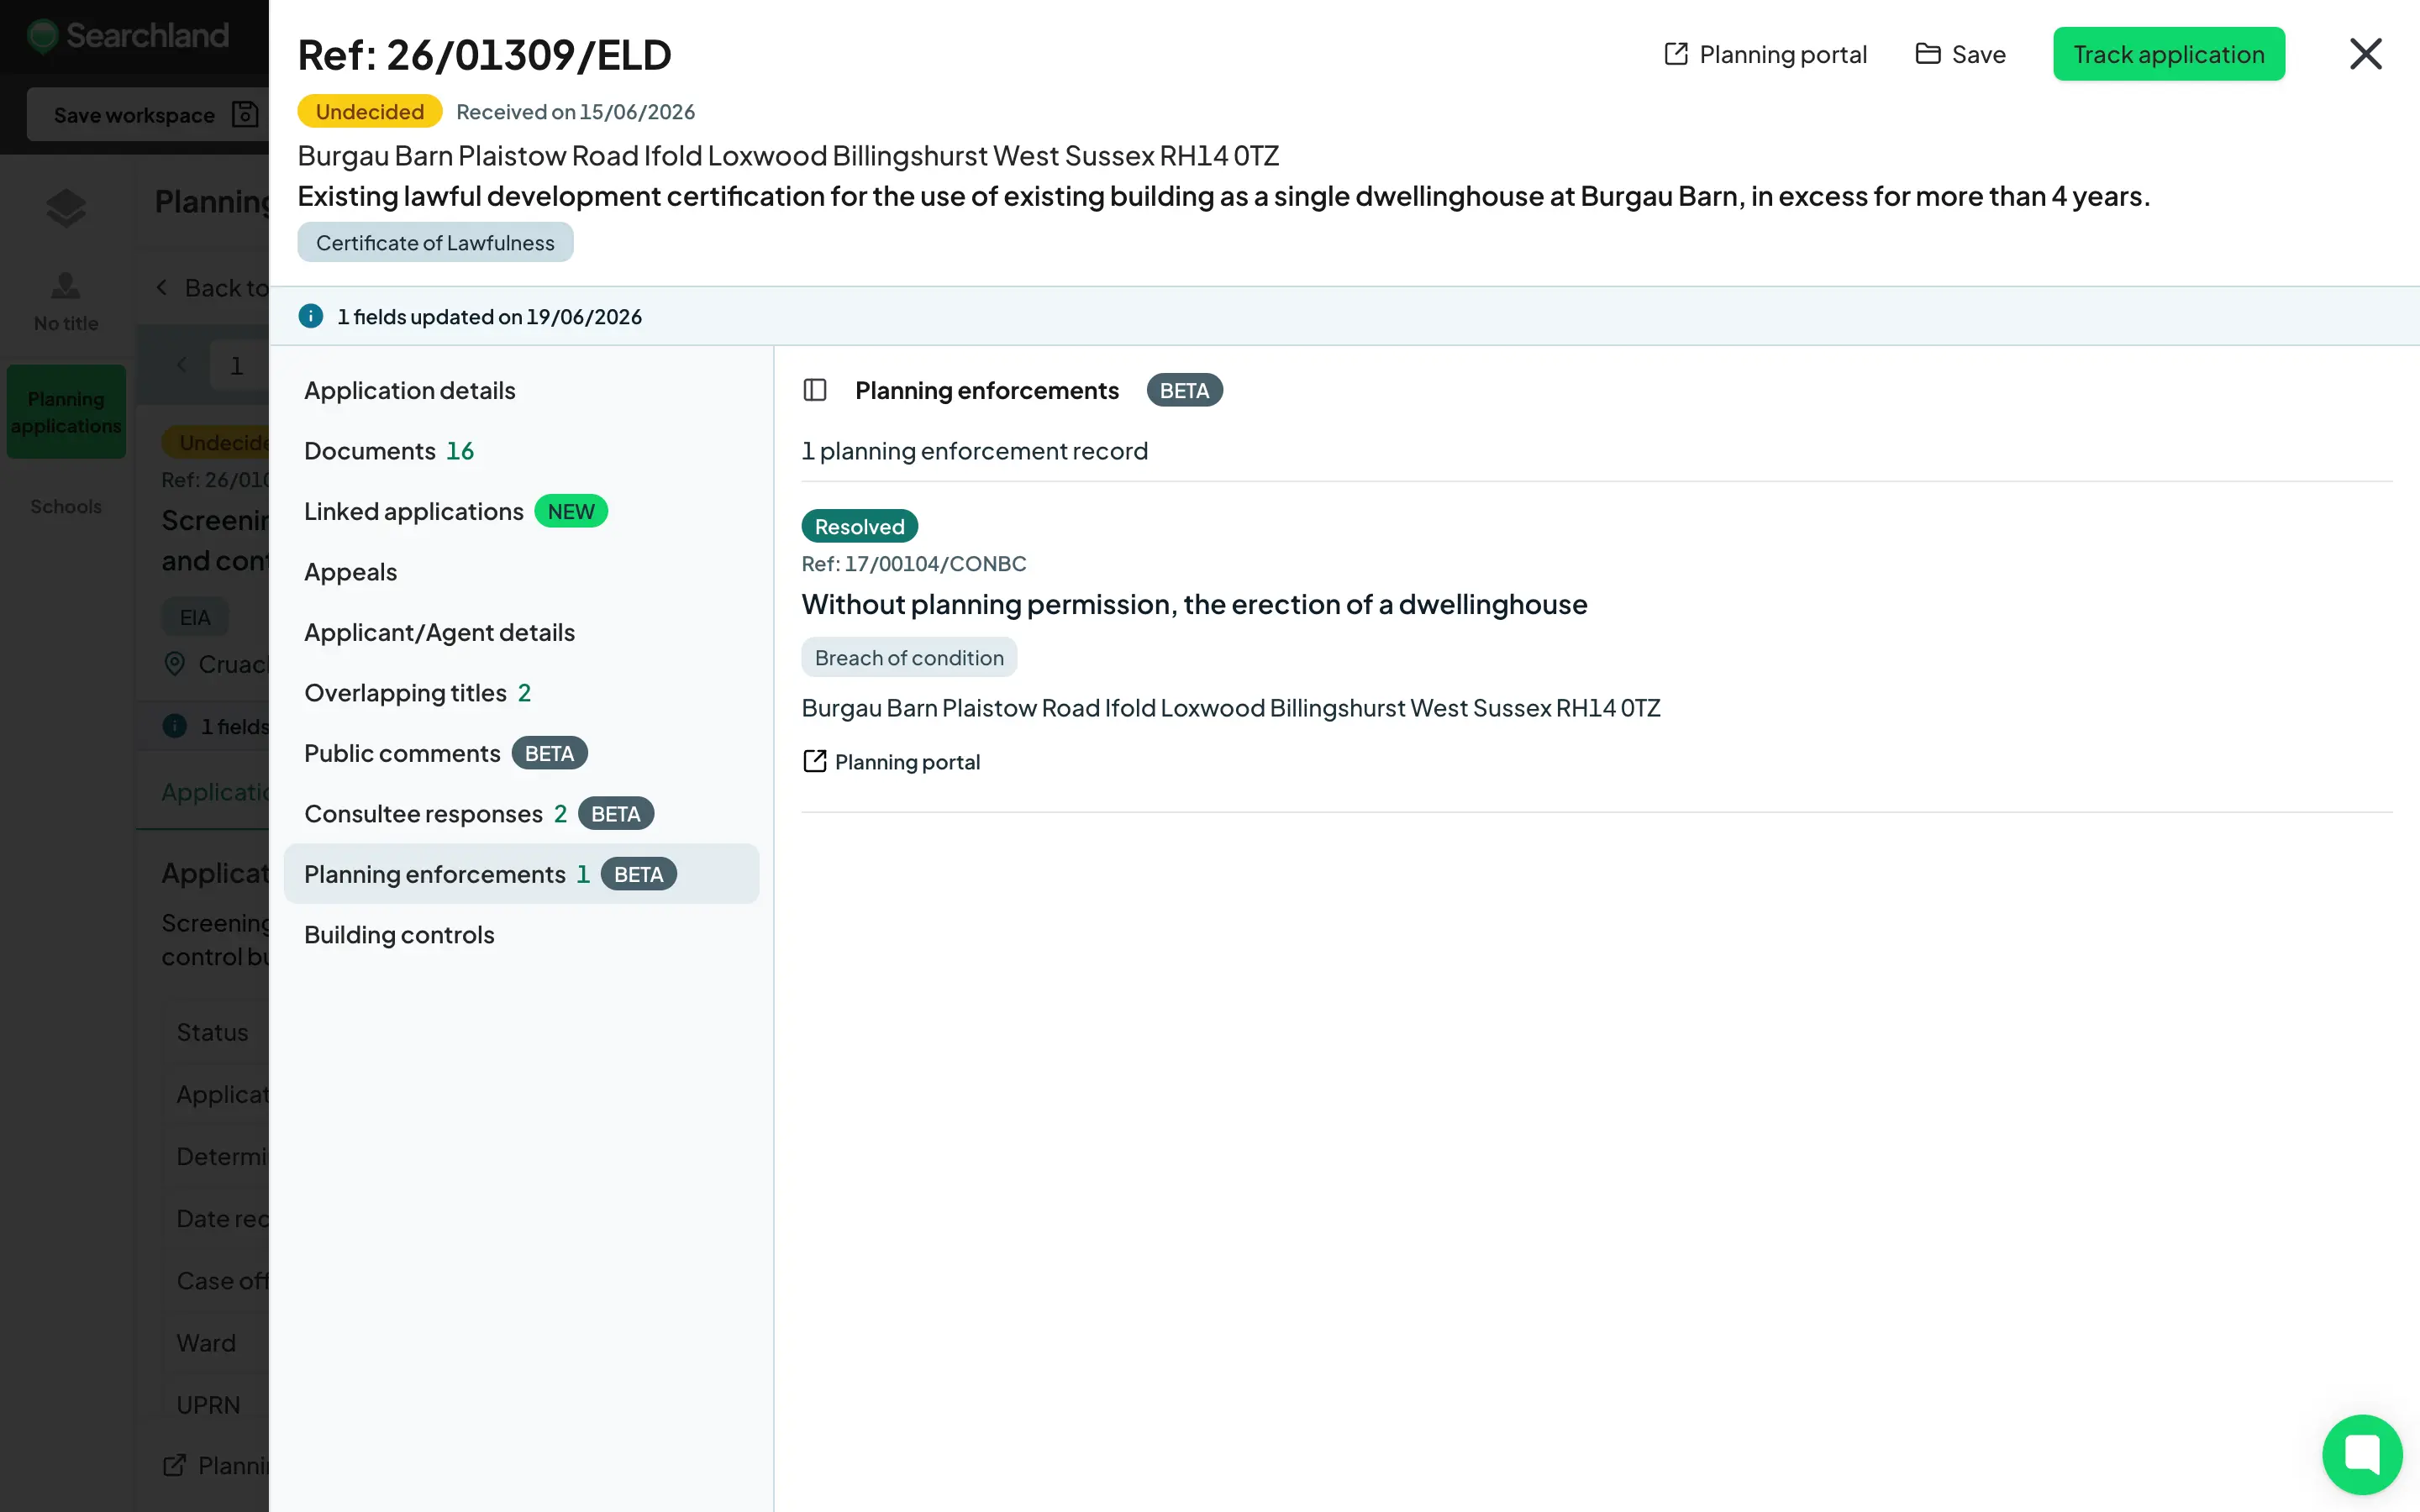Click the NEW badge on Linked applications

click(x=571, y=511)
